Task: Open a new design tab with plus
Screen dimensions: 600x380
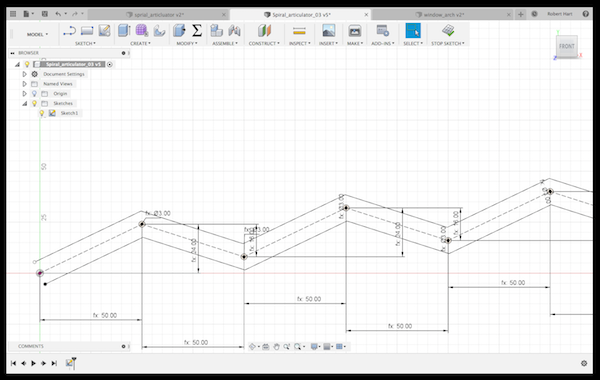Action: click(x=520, y=15)
